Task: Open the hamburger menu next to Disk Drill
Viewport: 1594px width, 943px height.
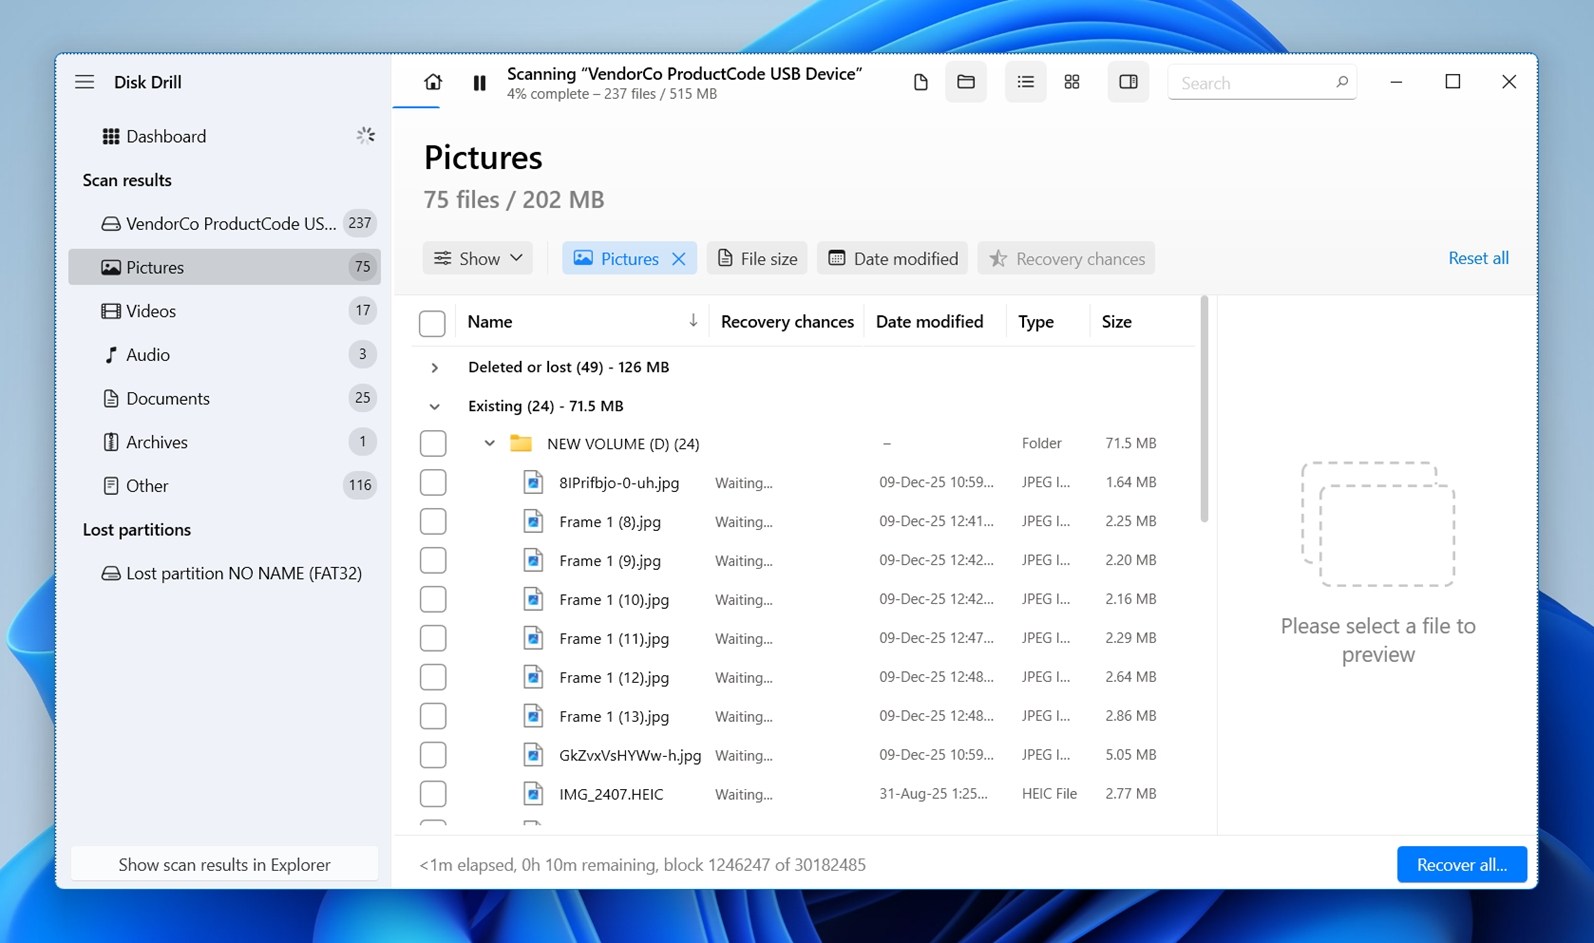Action: click(x=85, y=82)
